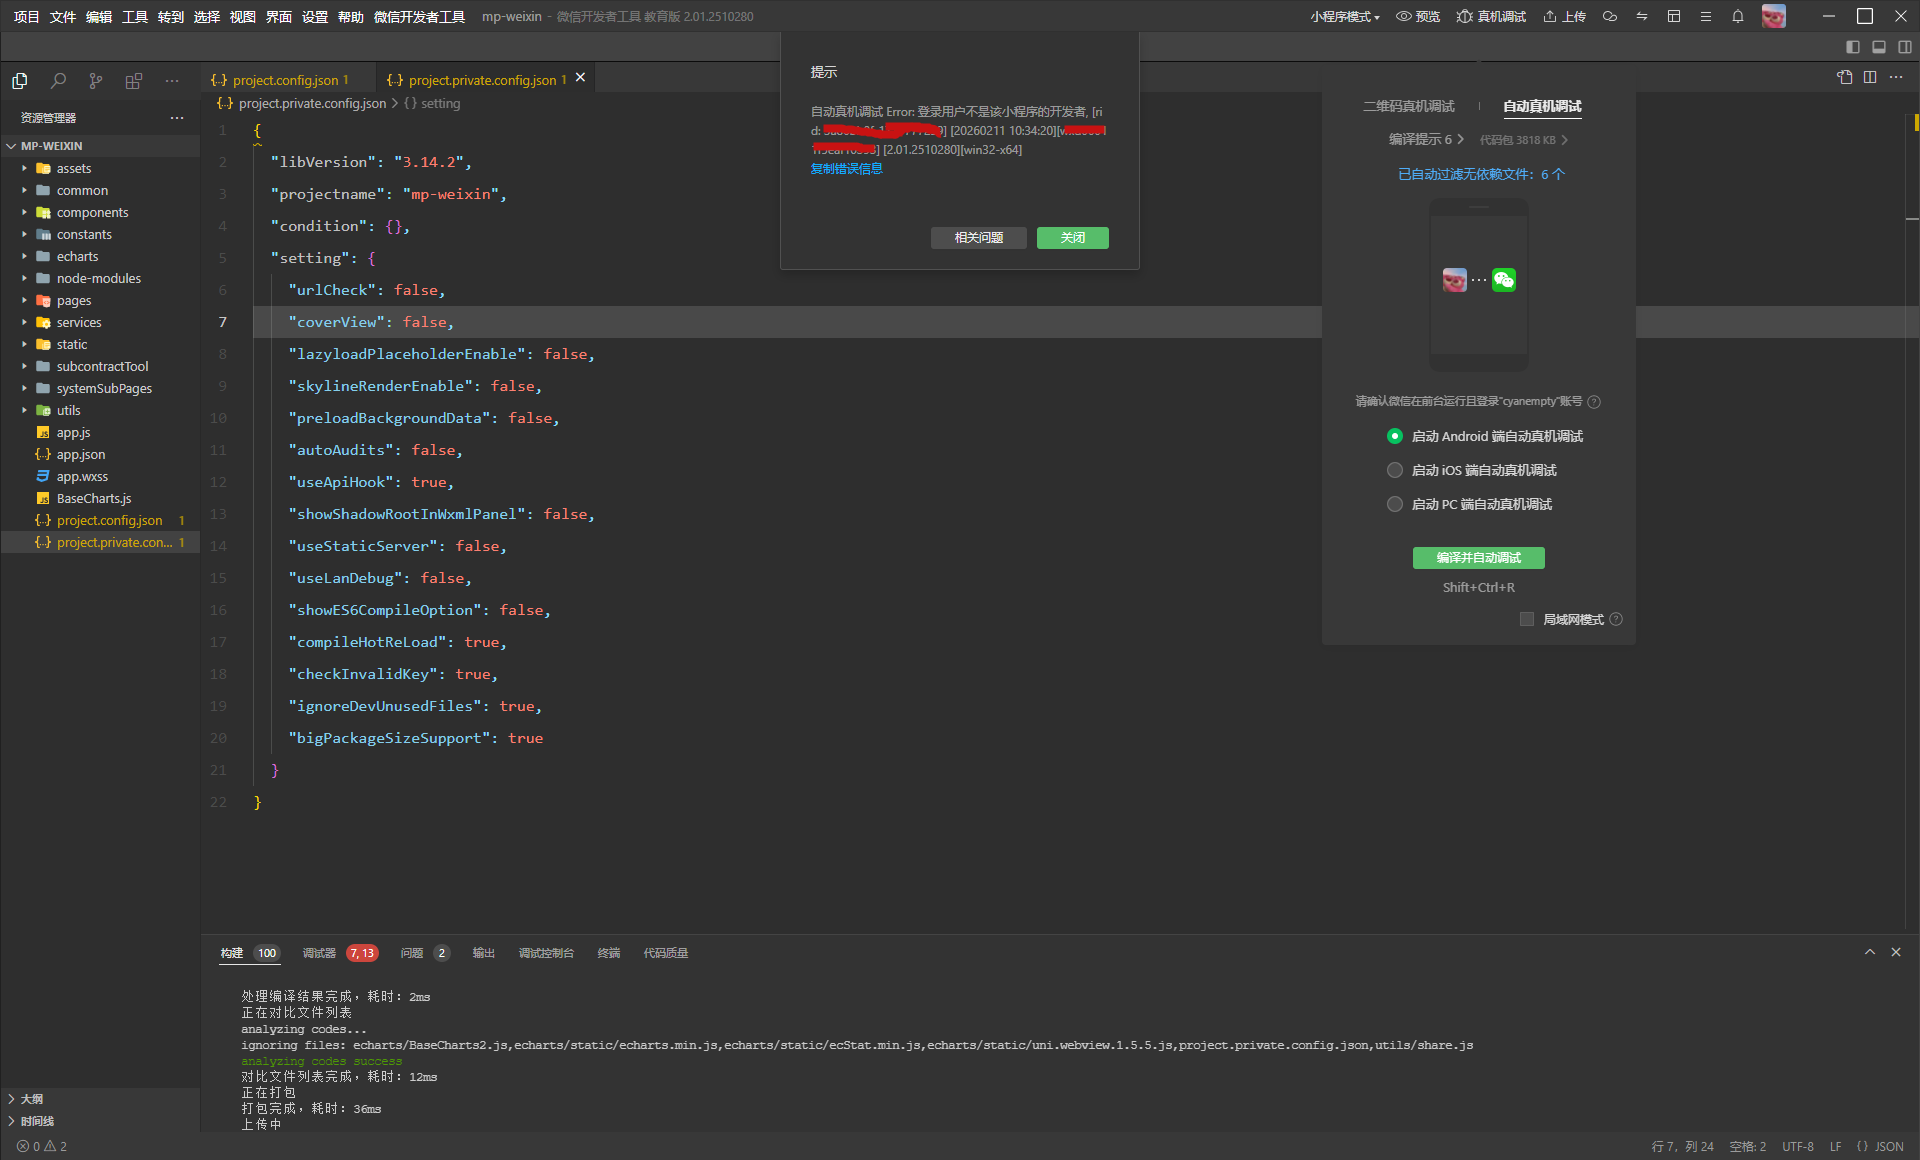Select iOS auto real device debugging
This screenshot has width=1920, height=1160.
point(1395,470)
